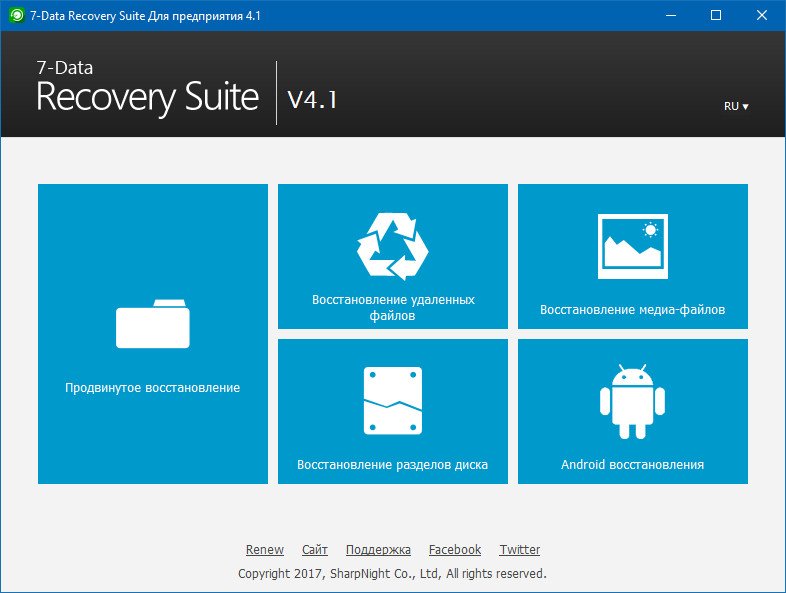Click the picture icon for media recovery

(x=633, y=246)
